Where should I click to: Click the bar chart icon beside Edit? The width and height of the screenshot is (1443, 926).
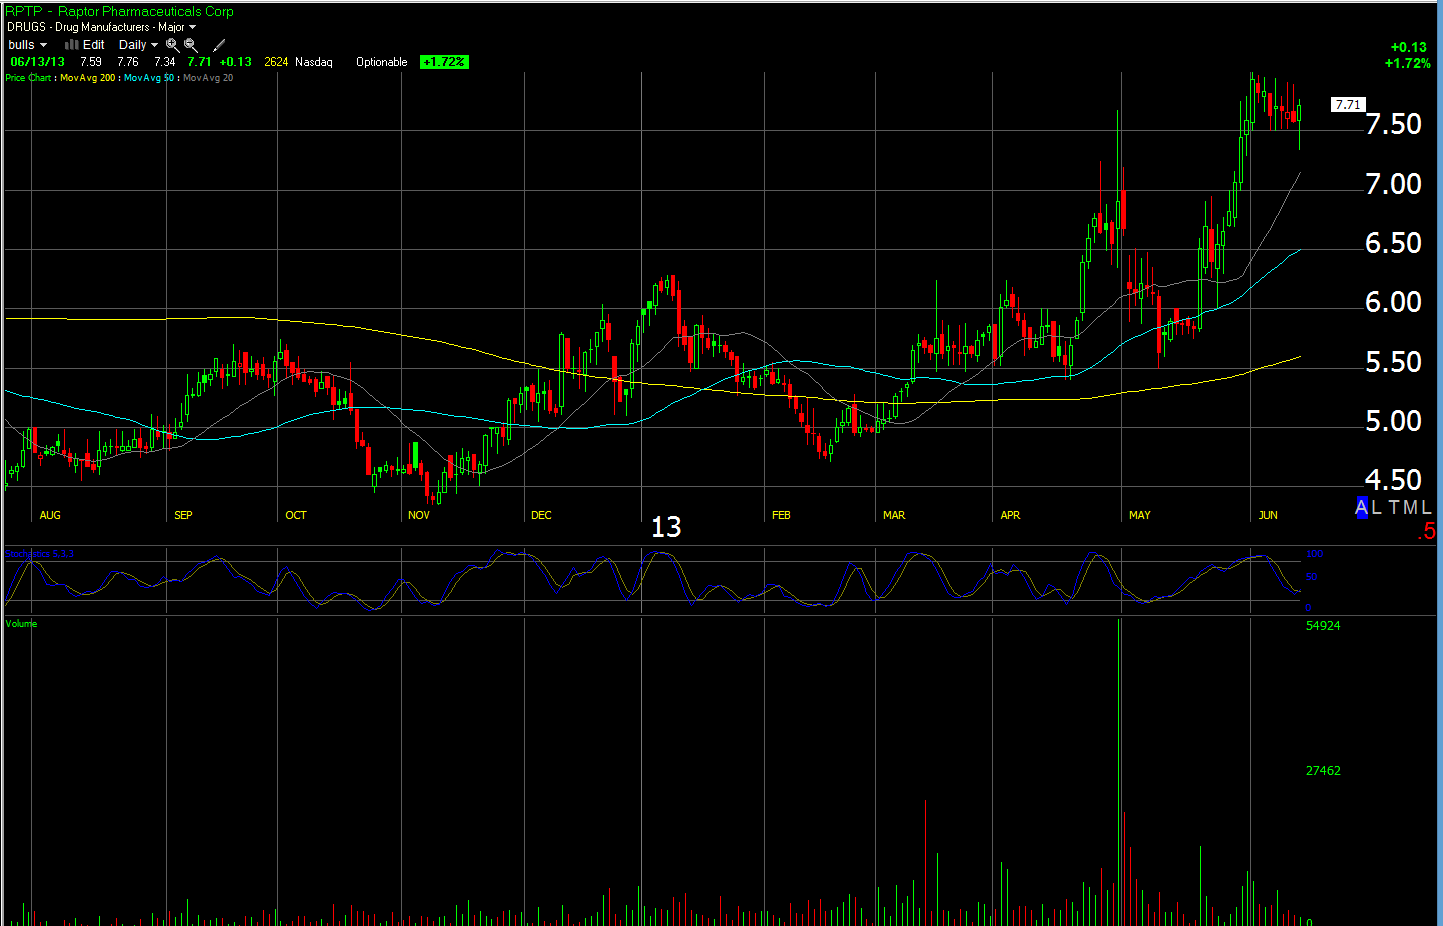click(71, 45)
